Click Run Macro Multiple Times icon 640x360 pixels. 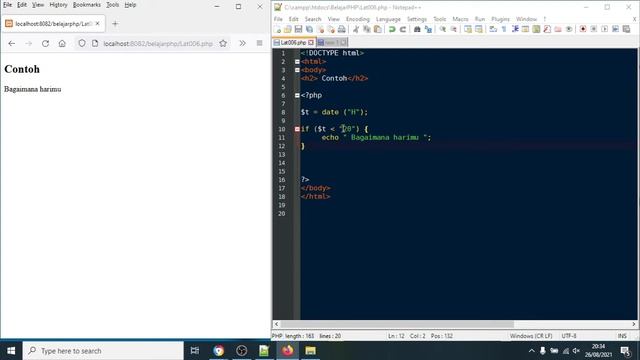click(x=615, y=29)
